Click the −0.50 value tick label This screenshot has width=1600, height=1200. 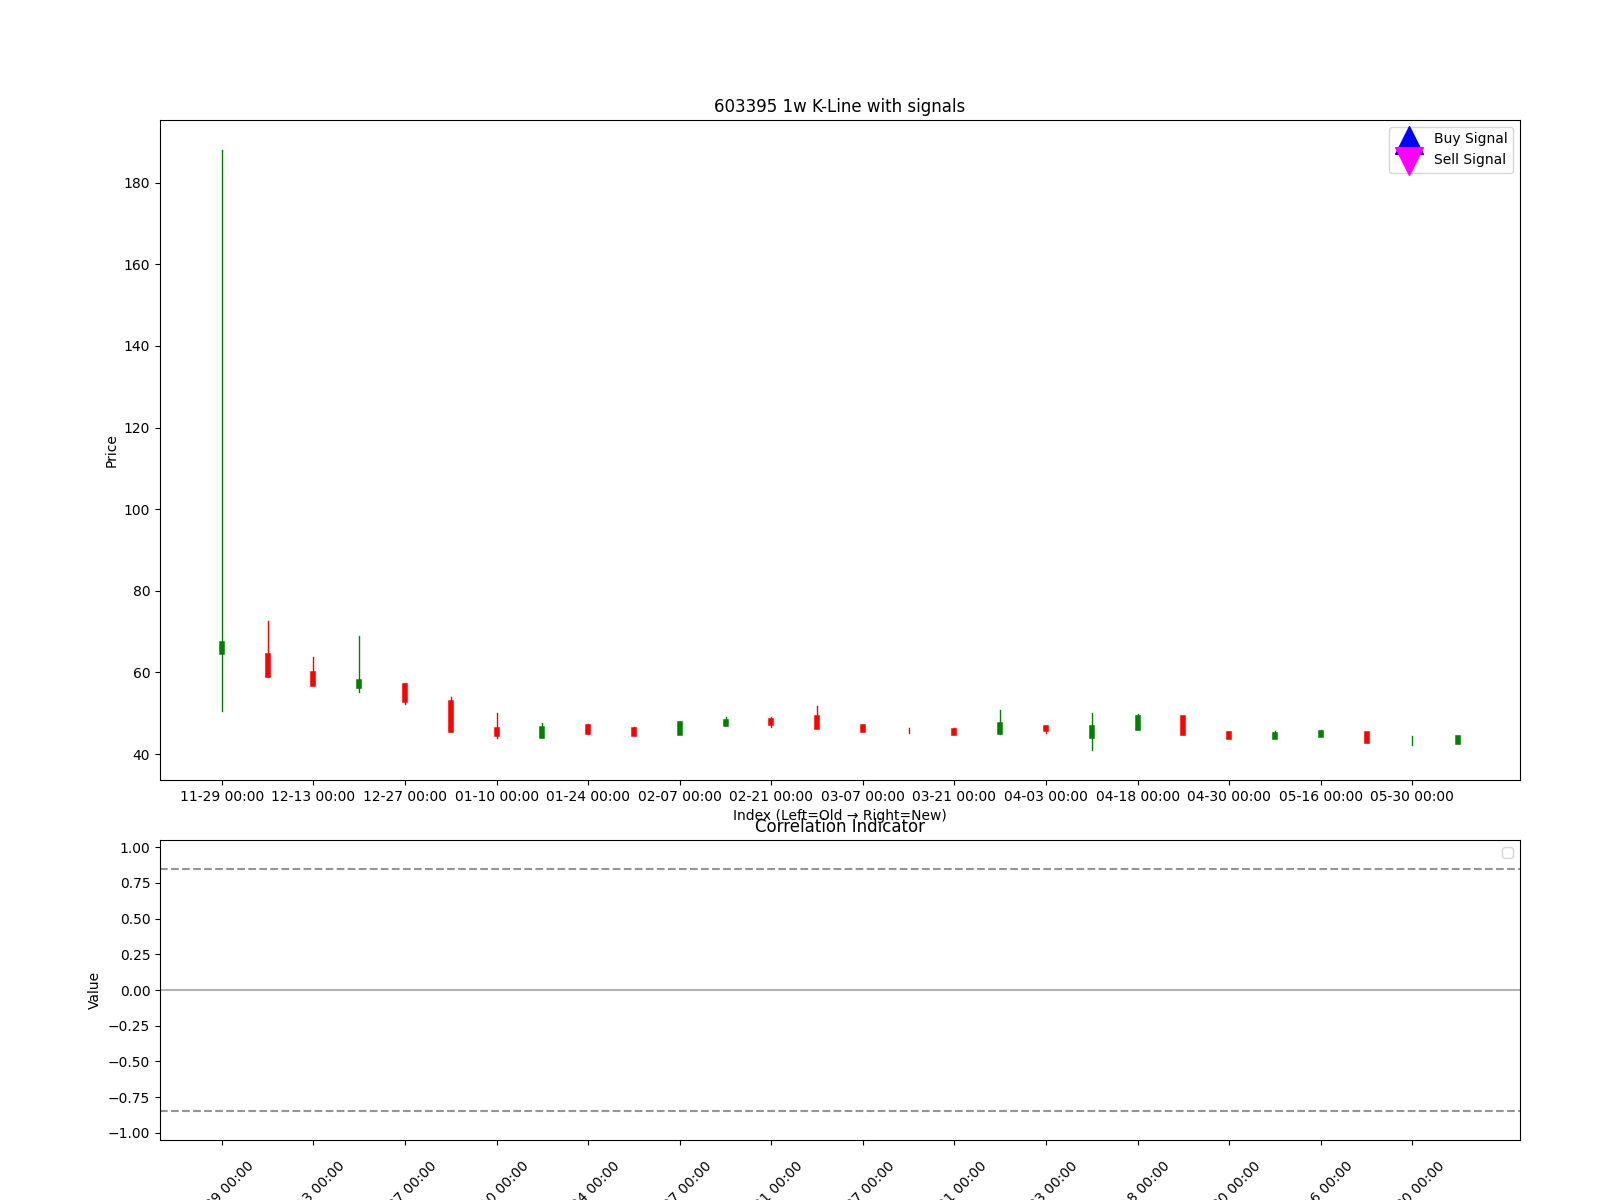[x=130, y=1062]
